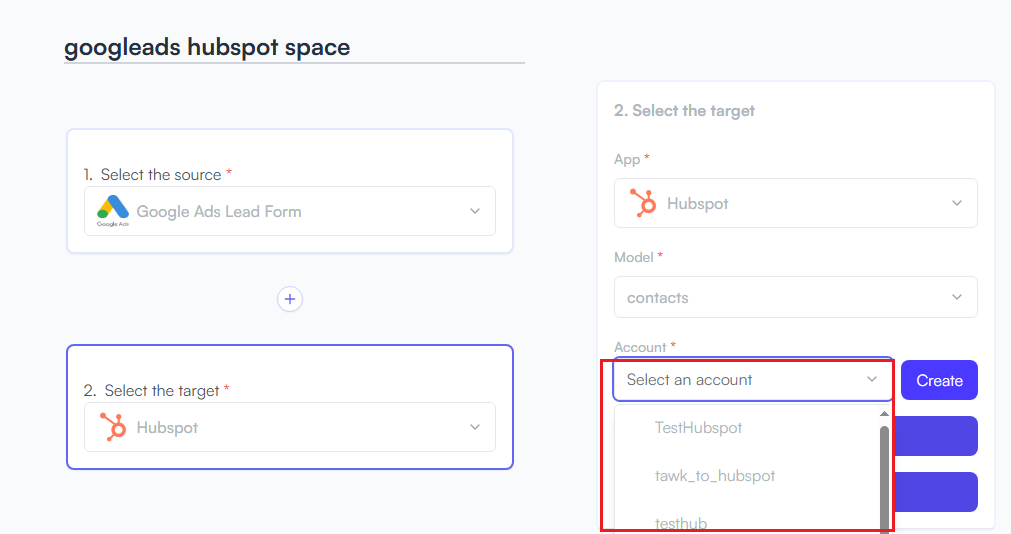The width and height of the screenshot is (1011, 534).
Task: Click the plus icon between source and target
Action: pos(290,299)
